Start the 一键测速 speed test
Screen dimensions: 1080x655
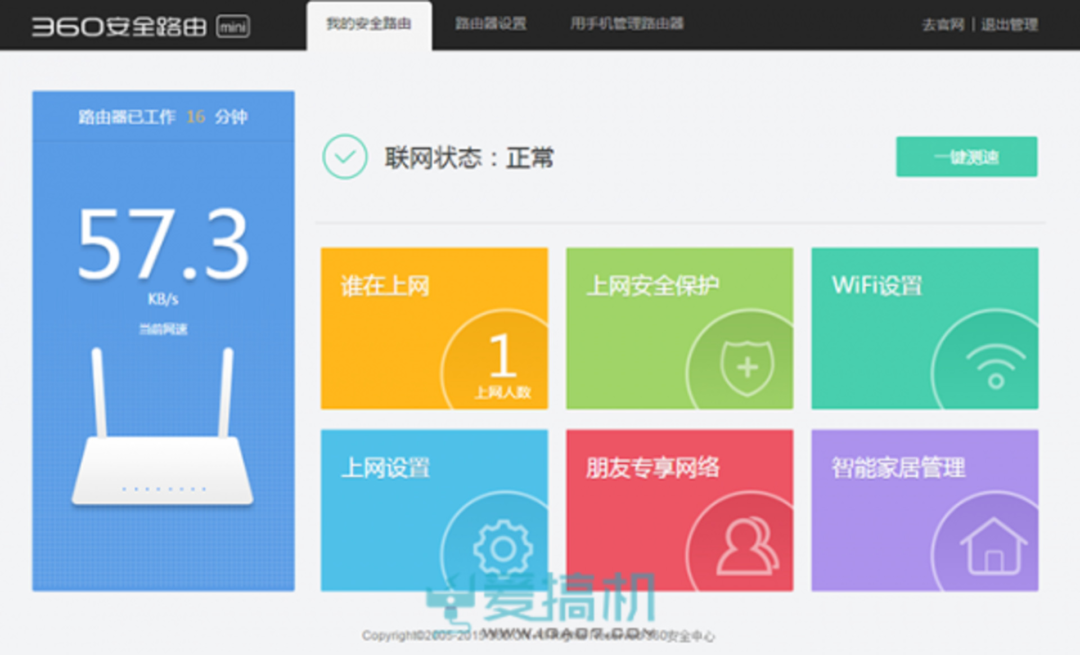tap(966, 157)
